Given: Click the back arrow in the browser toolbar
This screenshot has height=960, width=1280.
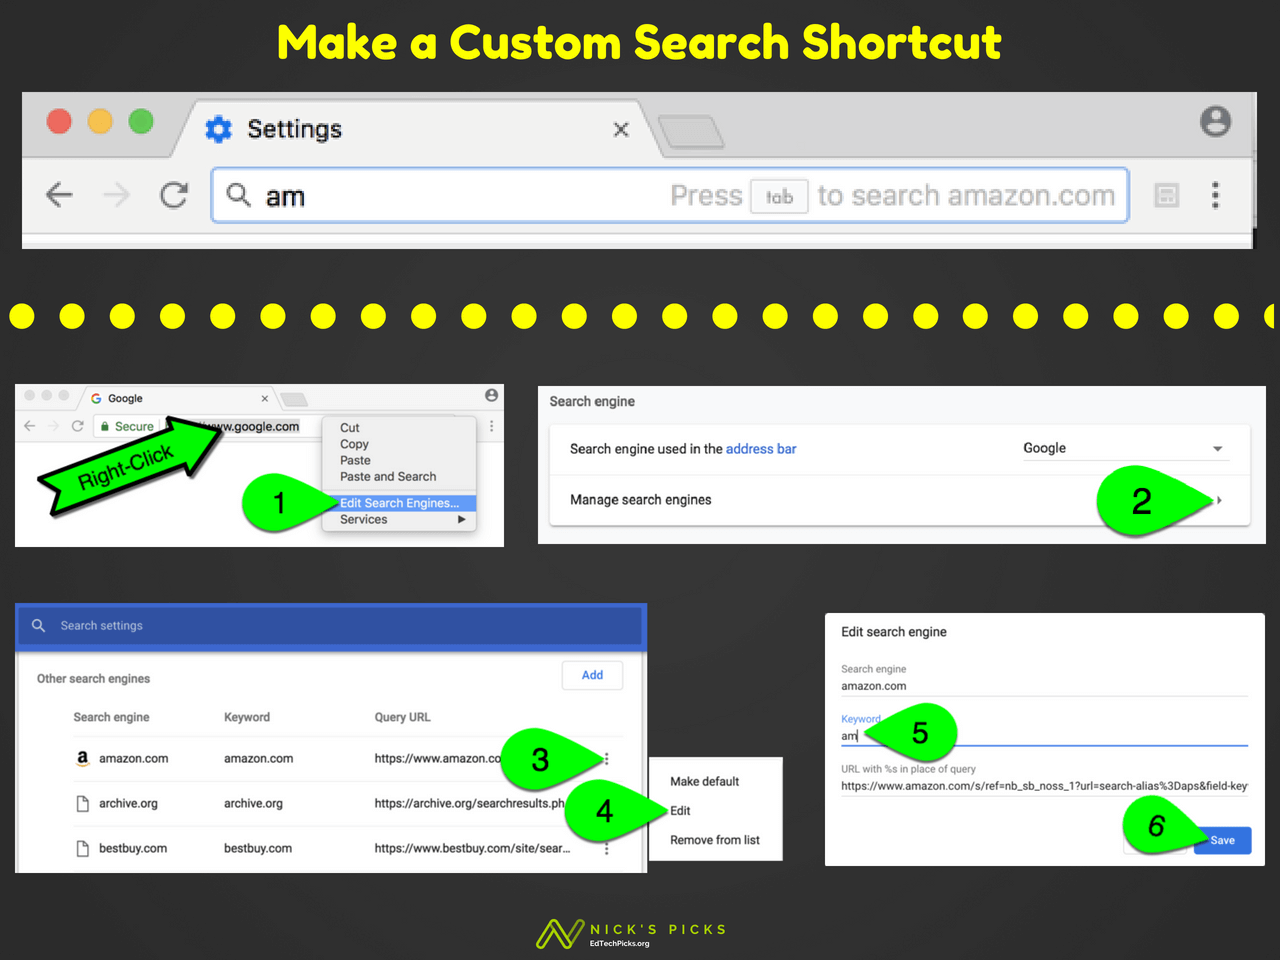Looking at the screenshot, I should pos(58,195).
